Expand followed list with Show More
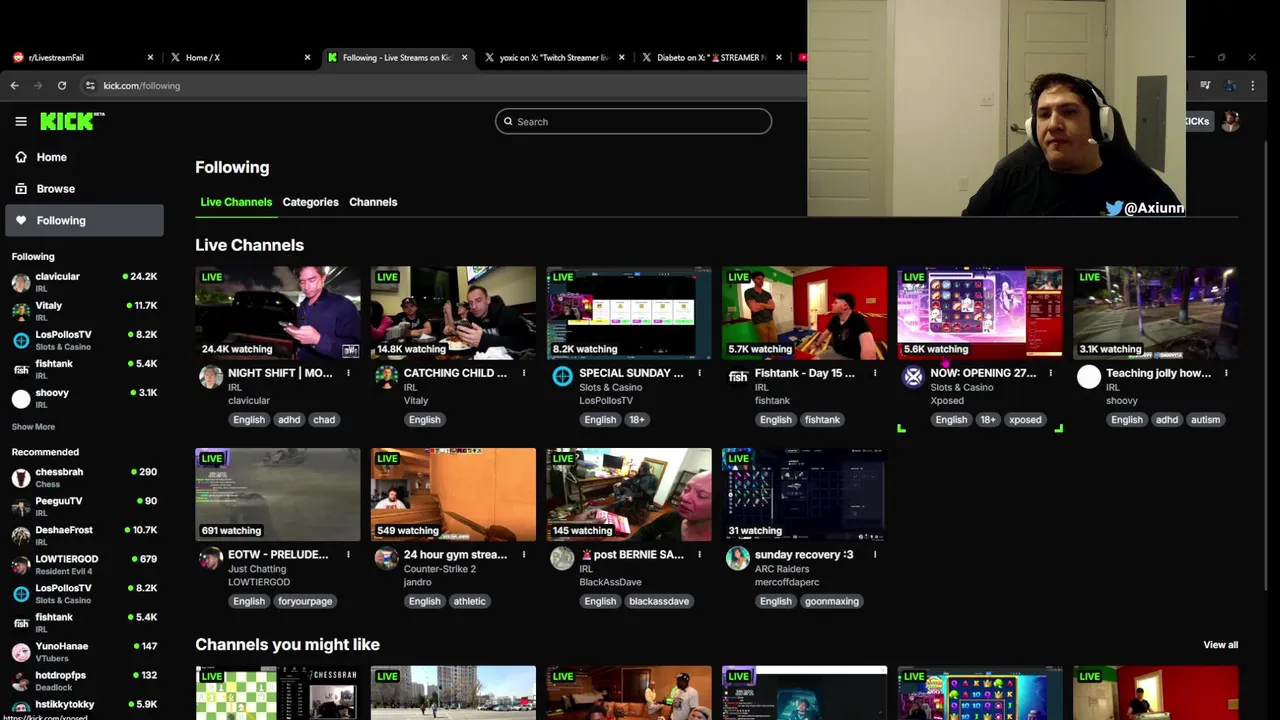This screenshot has height=720, width=1280. tap(33, 427)
